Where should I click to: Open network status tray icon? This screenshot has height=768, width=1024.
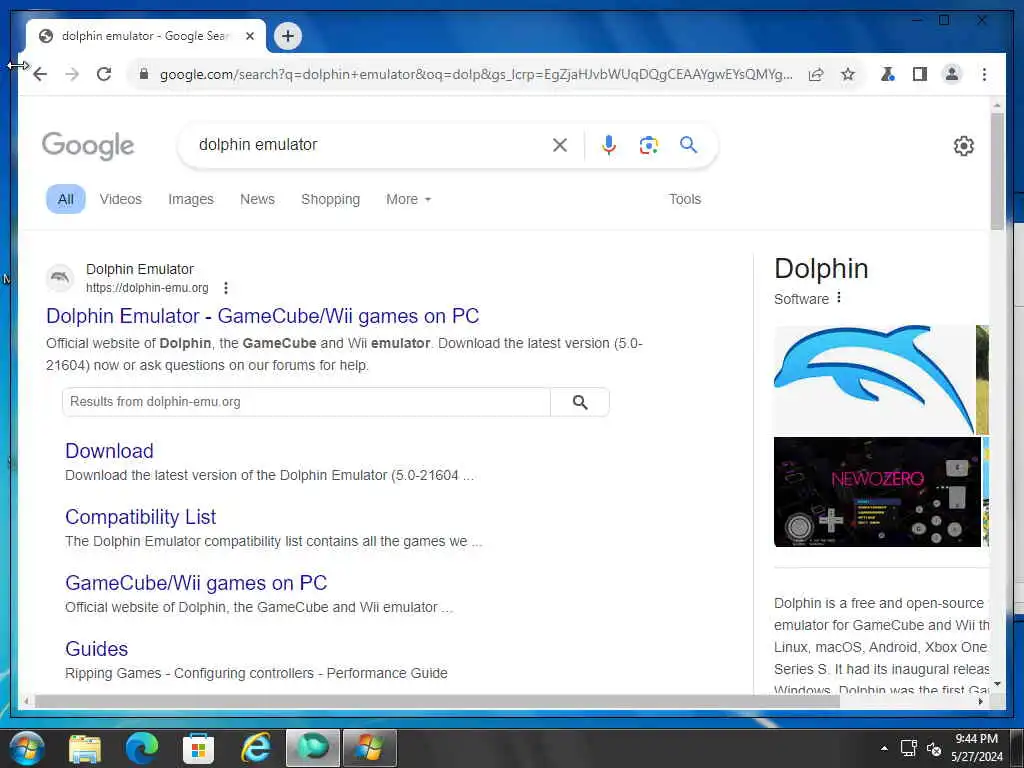tap(908, 748)
